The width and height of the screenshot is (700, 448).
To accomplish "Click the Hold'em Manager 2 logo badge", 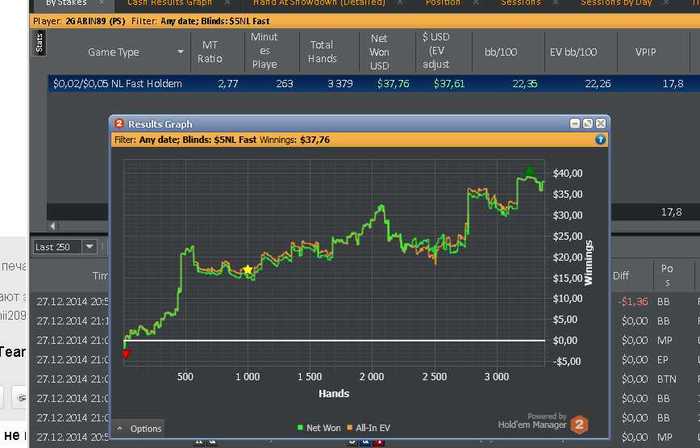I will coord(579,425).
